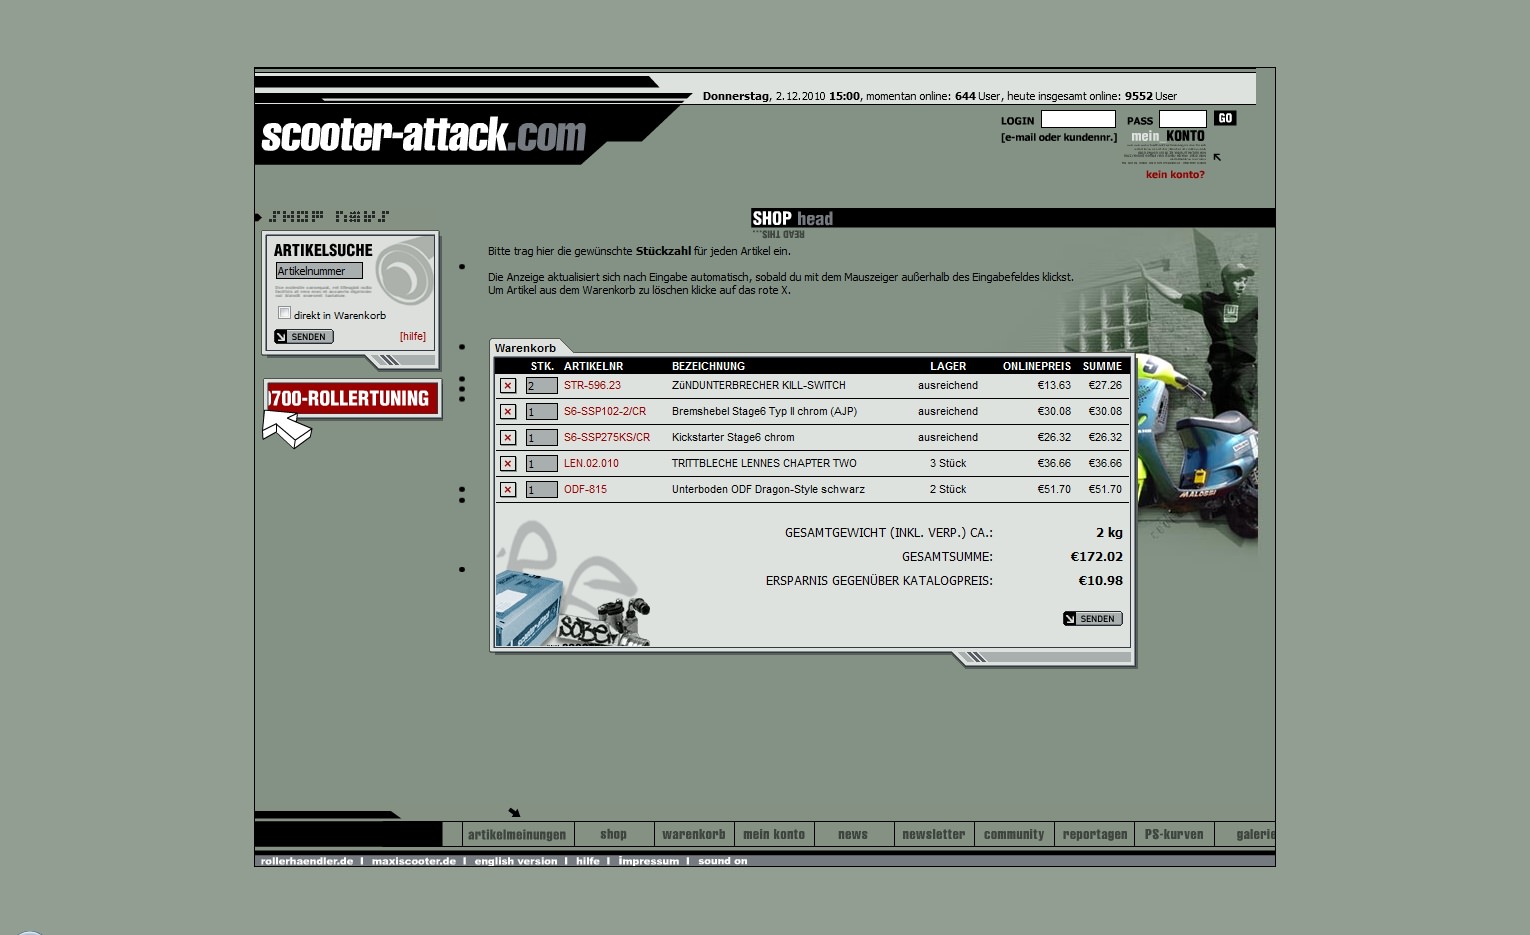Open kein konto? link

tap(1175, 175)
